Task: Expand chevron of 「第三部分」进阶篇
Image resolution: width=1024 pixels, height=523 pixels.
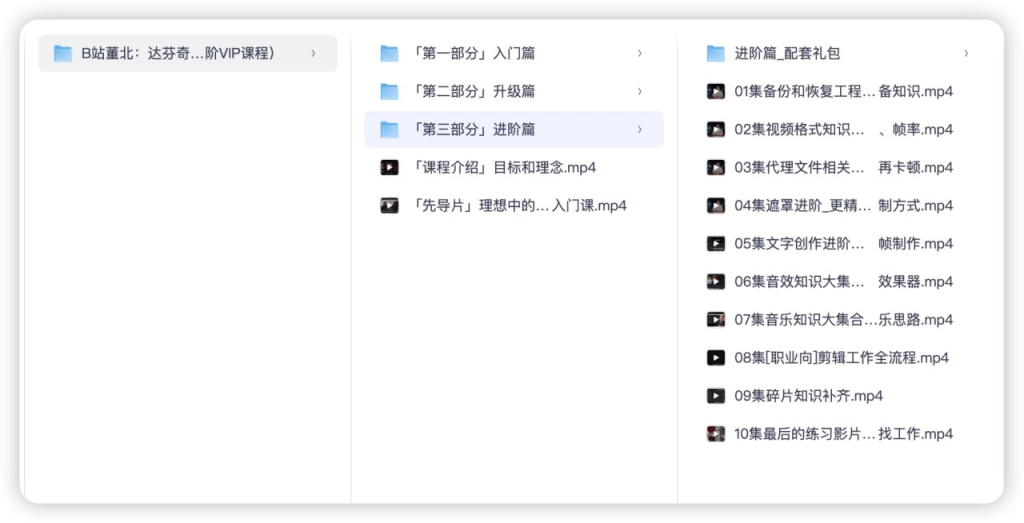Action: pyautogui.click(x=639, y=129)
